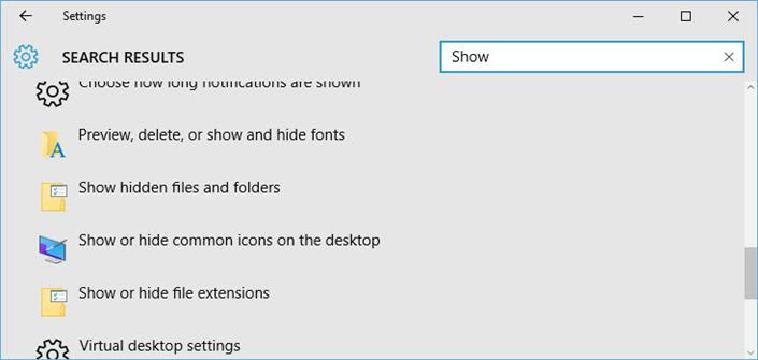Image resolution: width=758 pixels, height=360 pixels.
Task: Go back using the arrow beside Settings
Action: click(25, 16)
